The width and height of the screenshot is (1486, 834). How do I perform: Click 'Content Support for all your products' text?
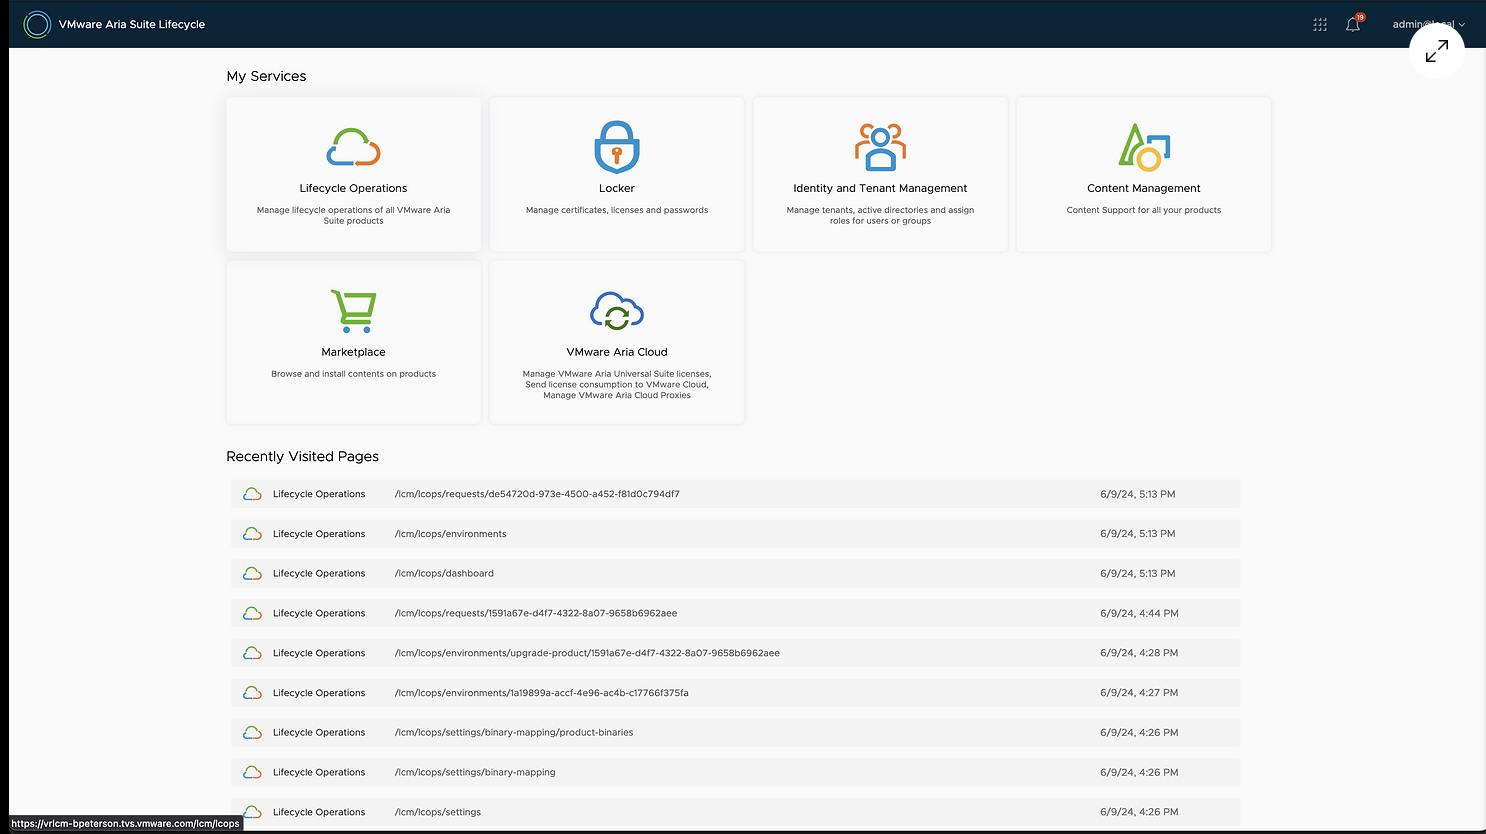[1144, 210]
